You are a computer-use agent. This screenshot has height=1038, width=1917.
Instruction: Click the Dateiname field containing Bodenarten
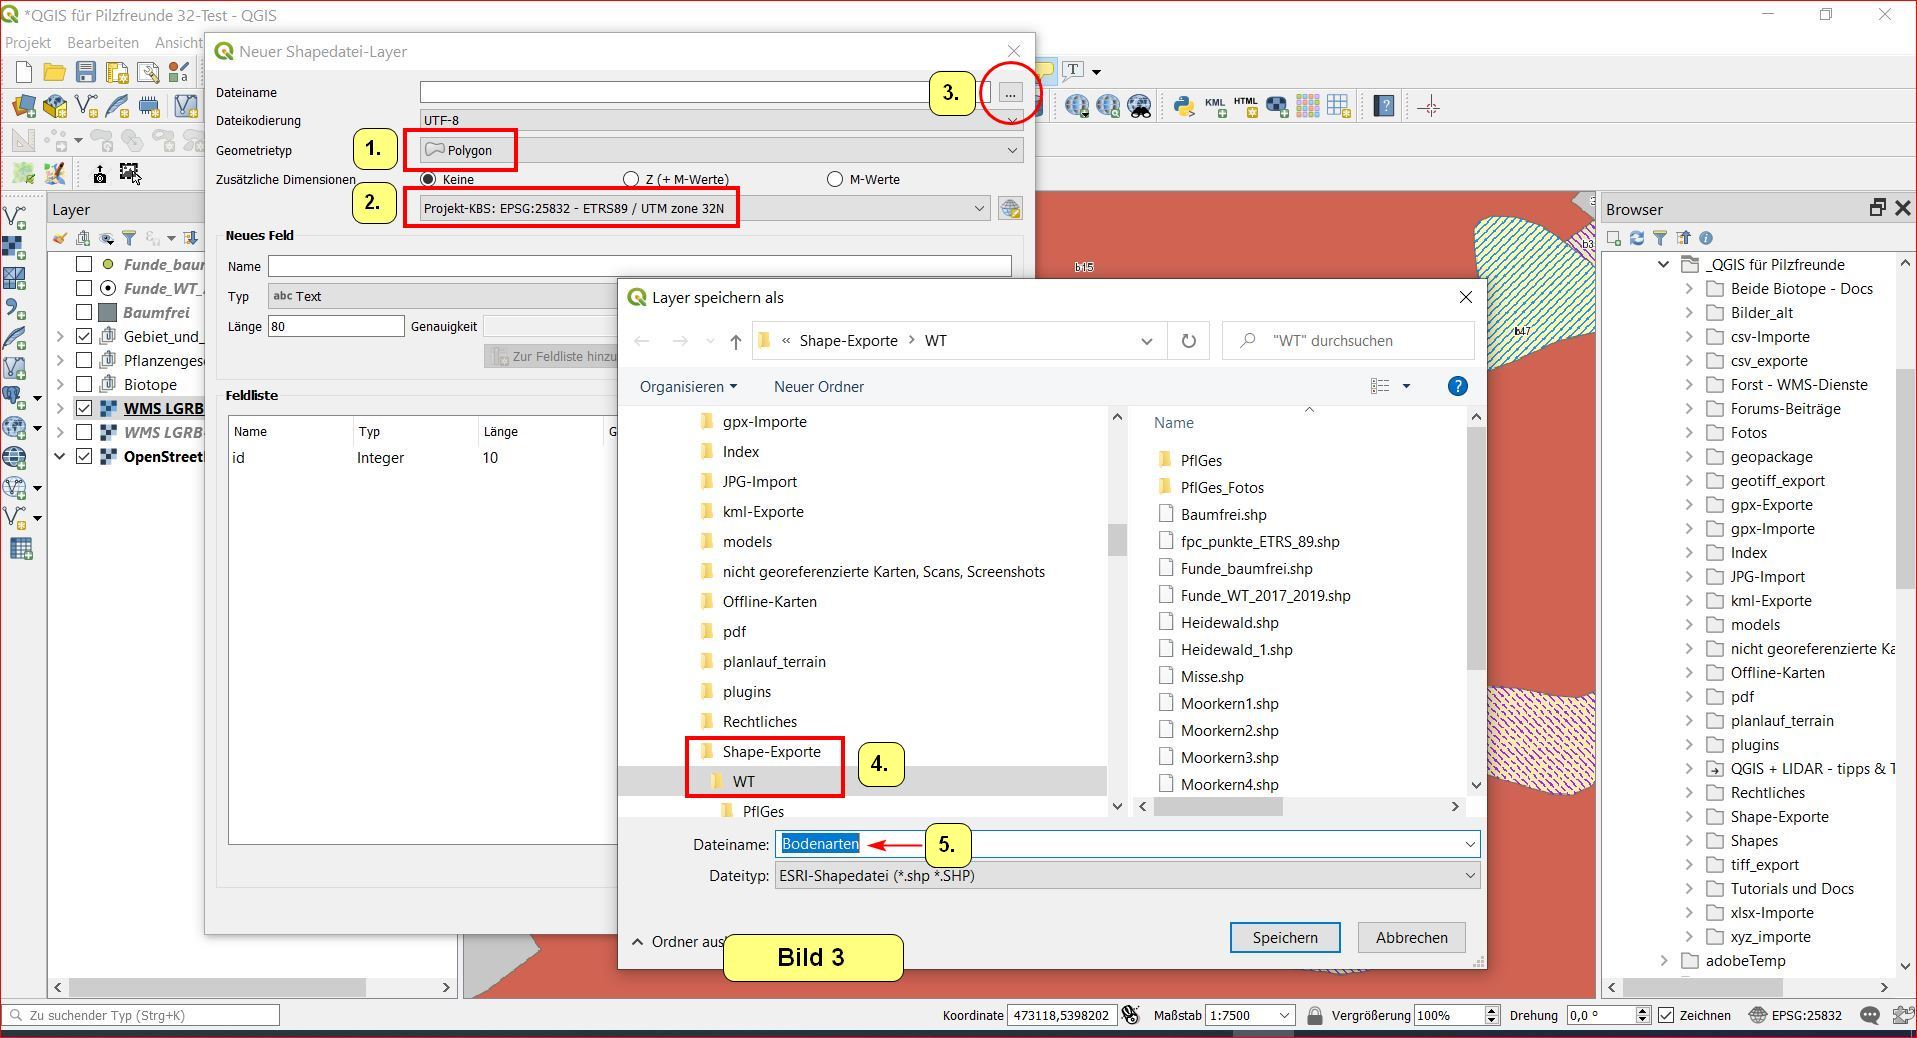click(1120, 844)
